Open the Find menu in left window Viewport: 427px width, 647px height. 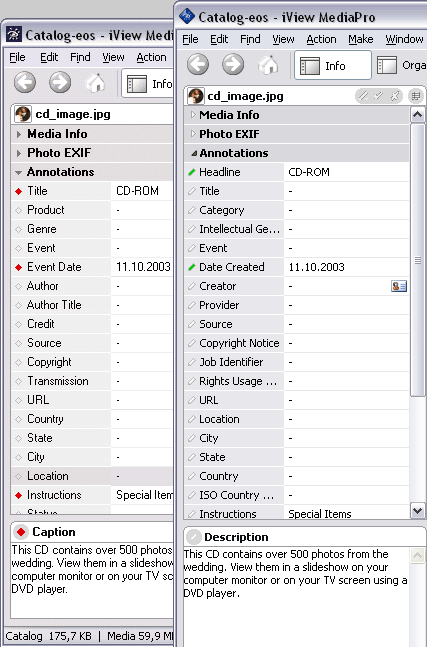click(80, 57)
